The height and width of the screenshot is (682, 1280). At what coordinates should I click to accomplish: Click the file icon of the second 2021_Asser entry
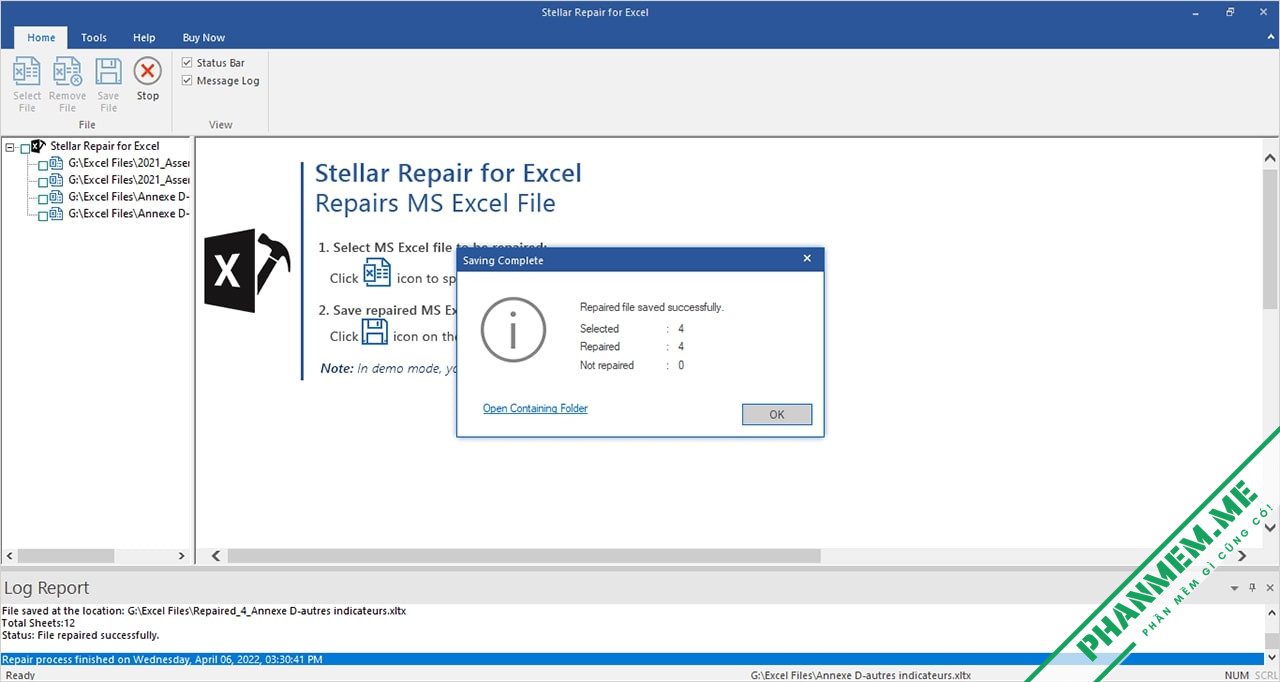pyautogui.click(x=57, y=180)
